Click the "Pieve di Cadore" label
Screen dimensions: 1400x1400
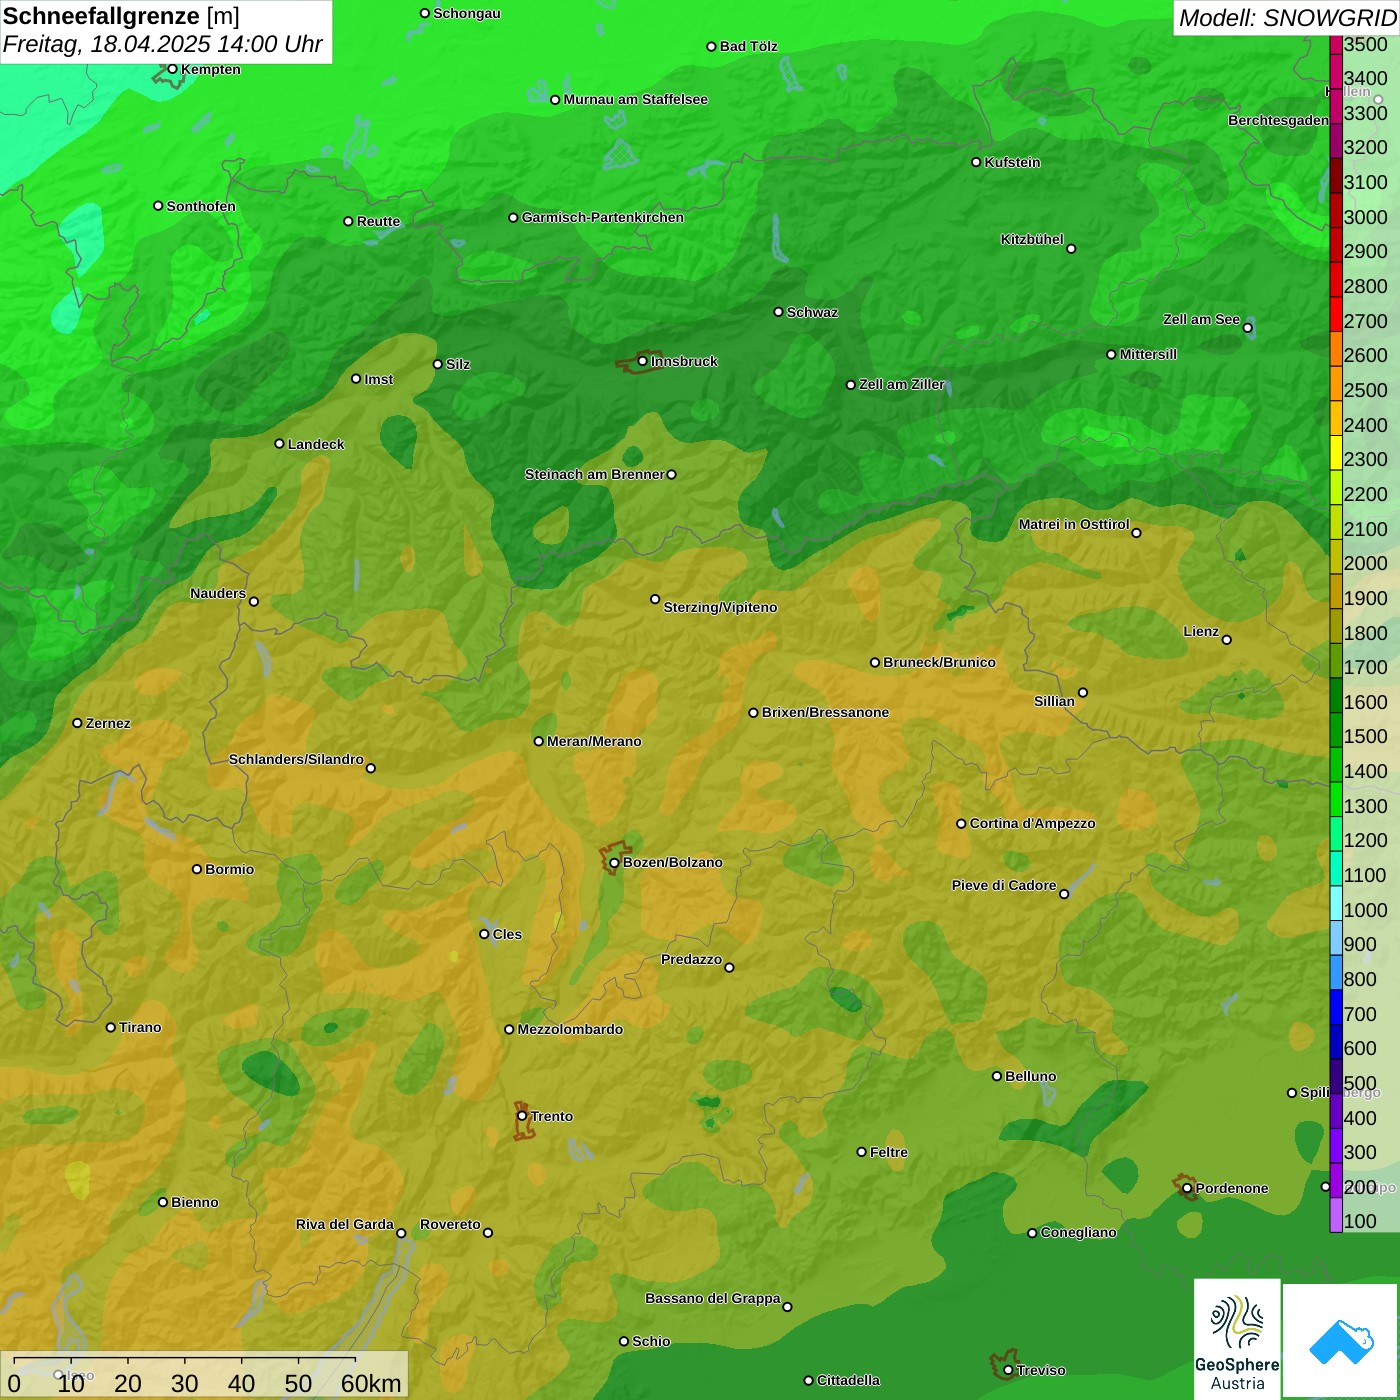point(1004,885)
